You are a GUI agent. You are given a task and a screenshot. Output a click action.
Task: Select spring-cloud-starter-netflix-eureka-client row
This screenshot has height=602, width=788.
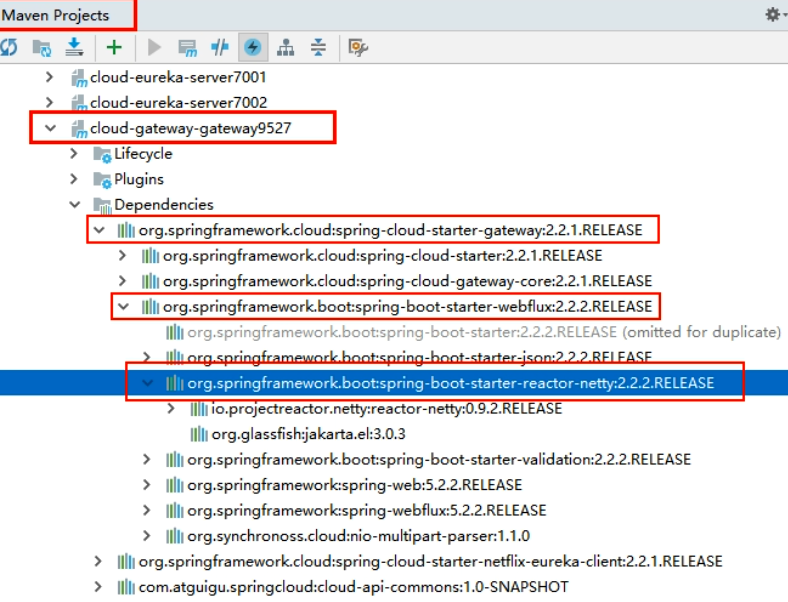pos(431,561)
